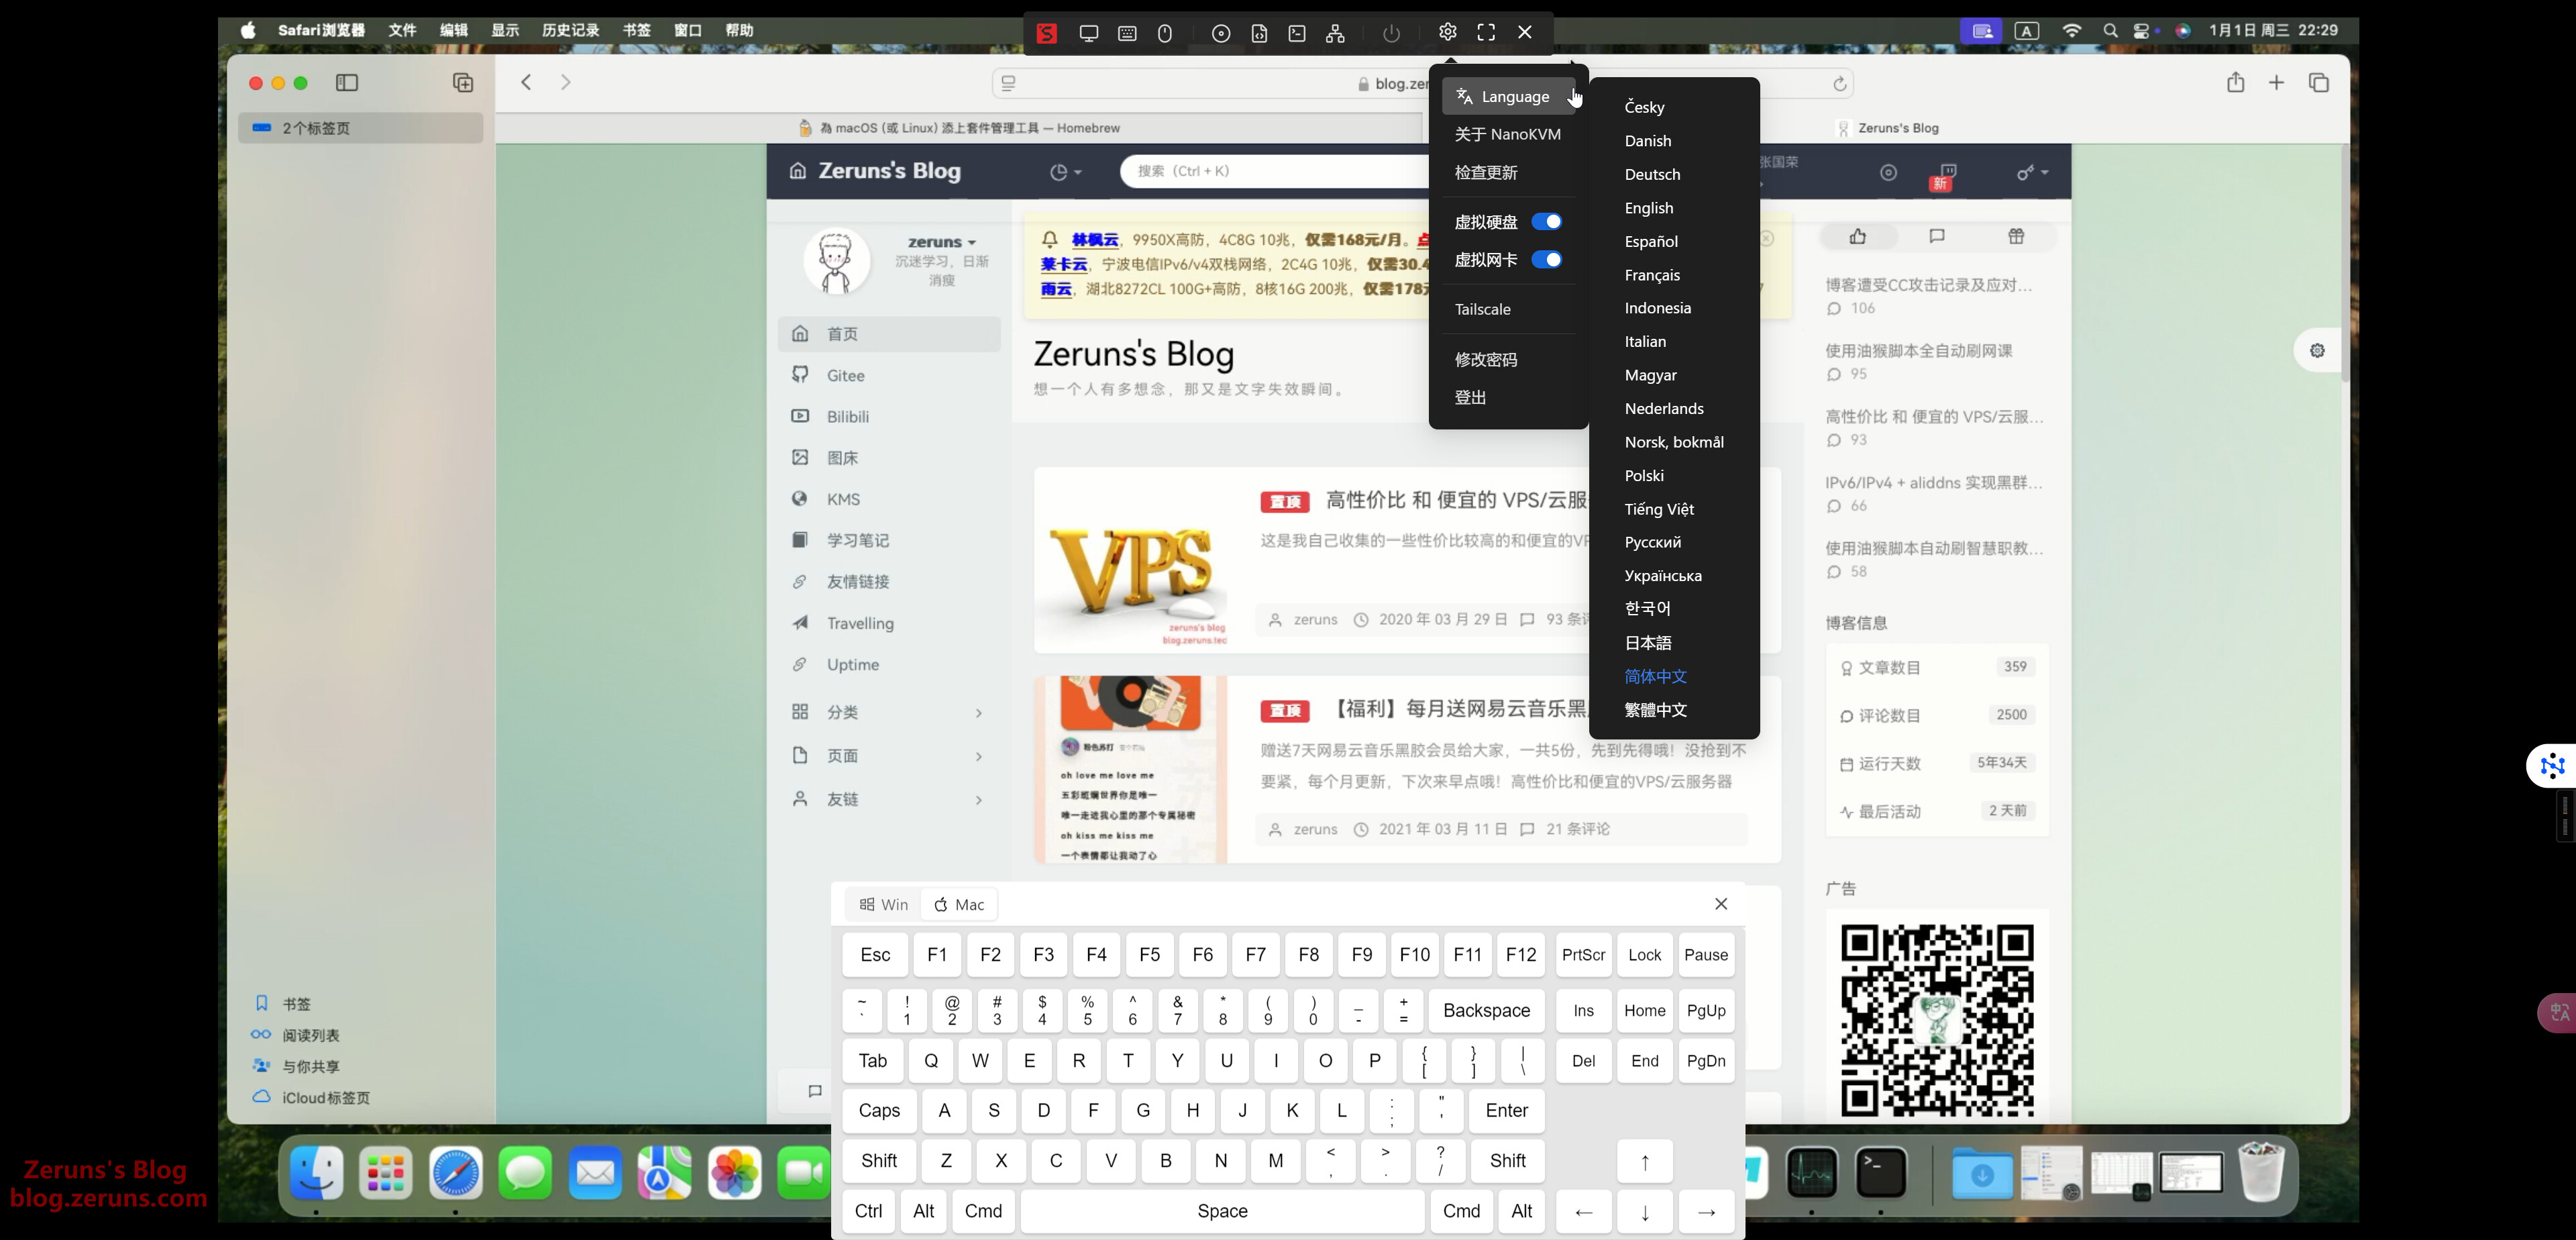Select English in the language list
This screenshot has height=1240, width=2576.
[1648, 208]
